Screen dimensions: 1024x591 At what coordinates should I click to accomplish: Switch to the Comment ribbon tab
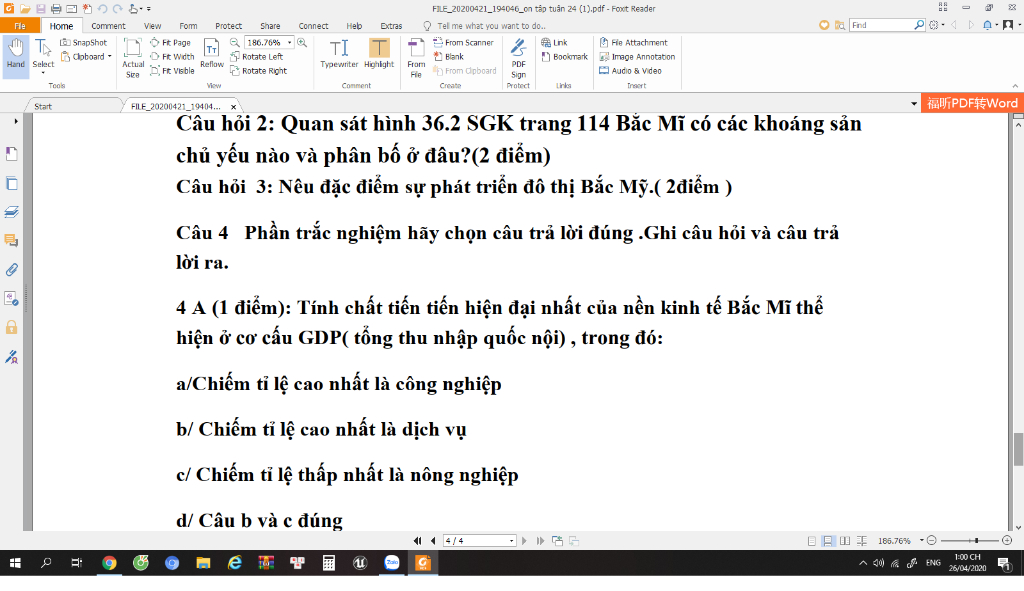tap(108, 25)
